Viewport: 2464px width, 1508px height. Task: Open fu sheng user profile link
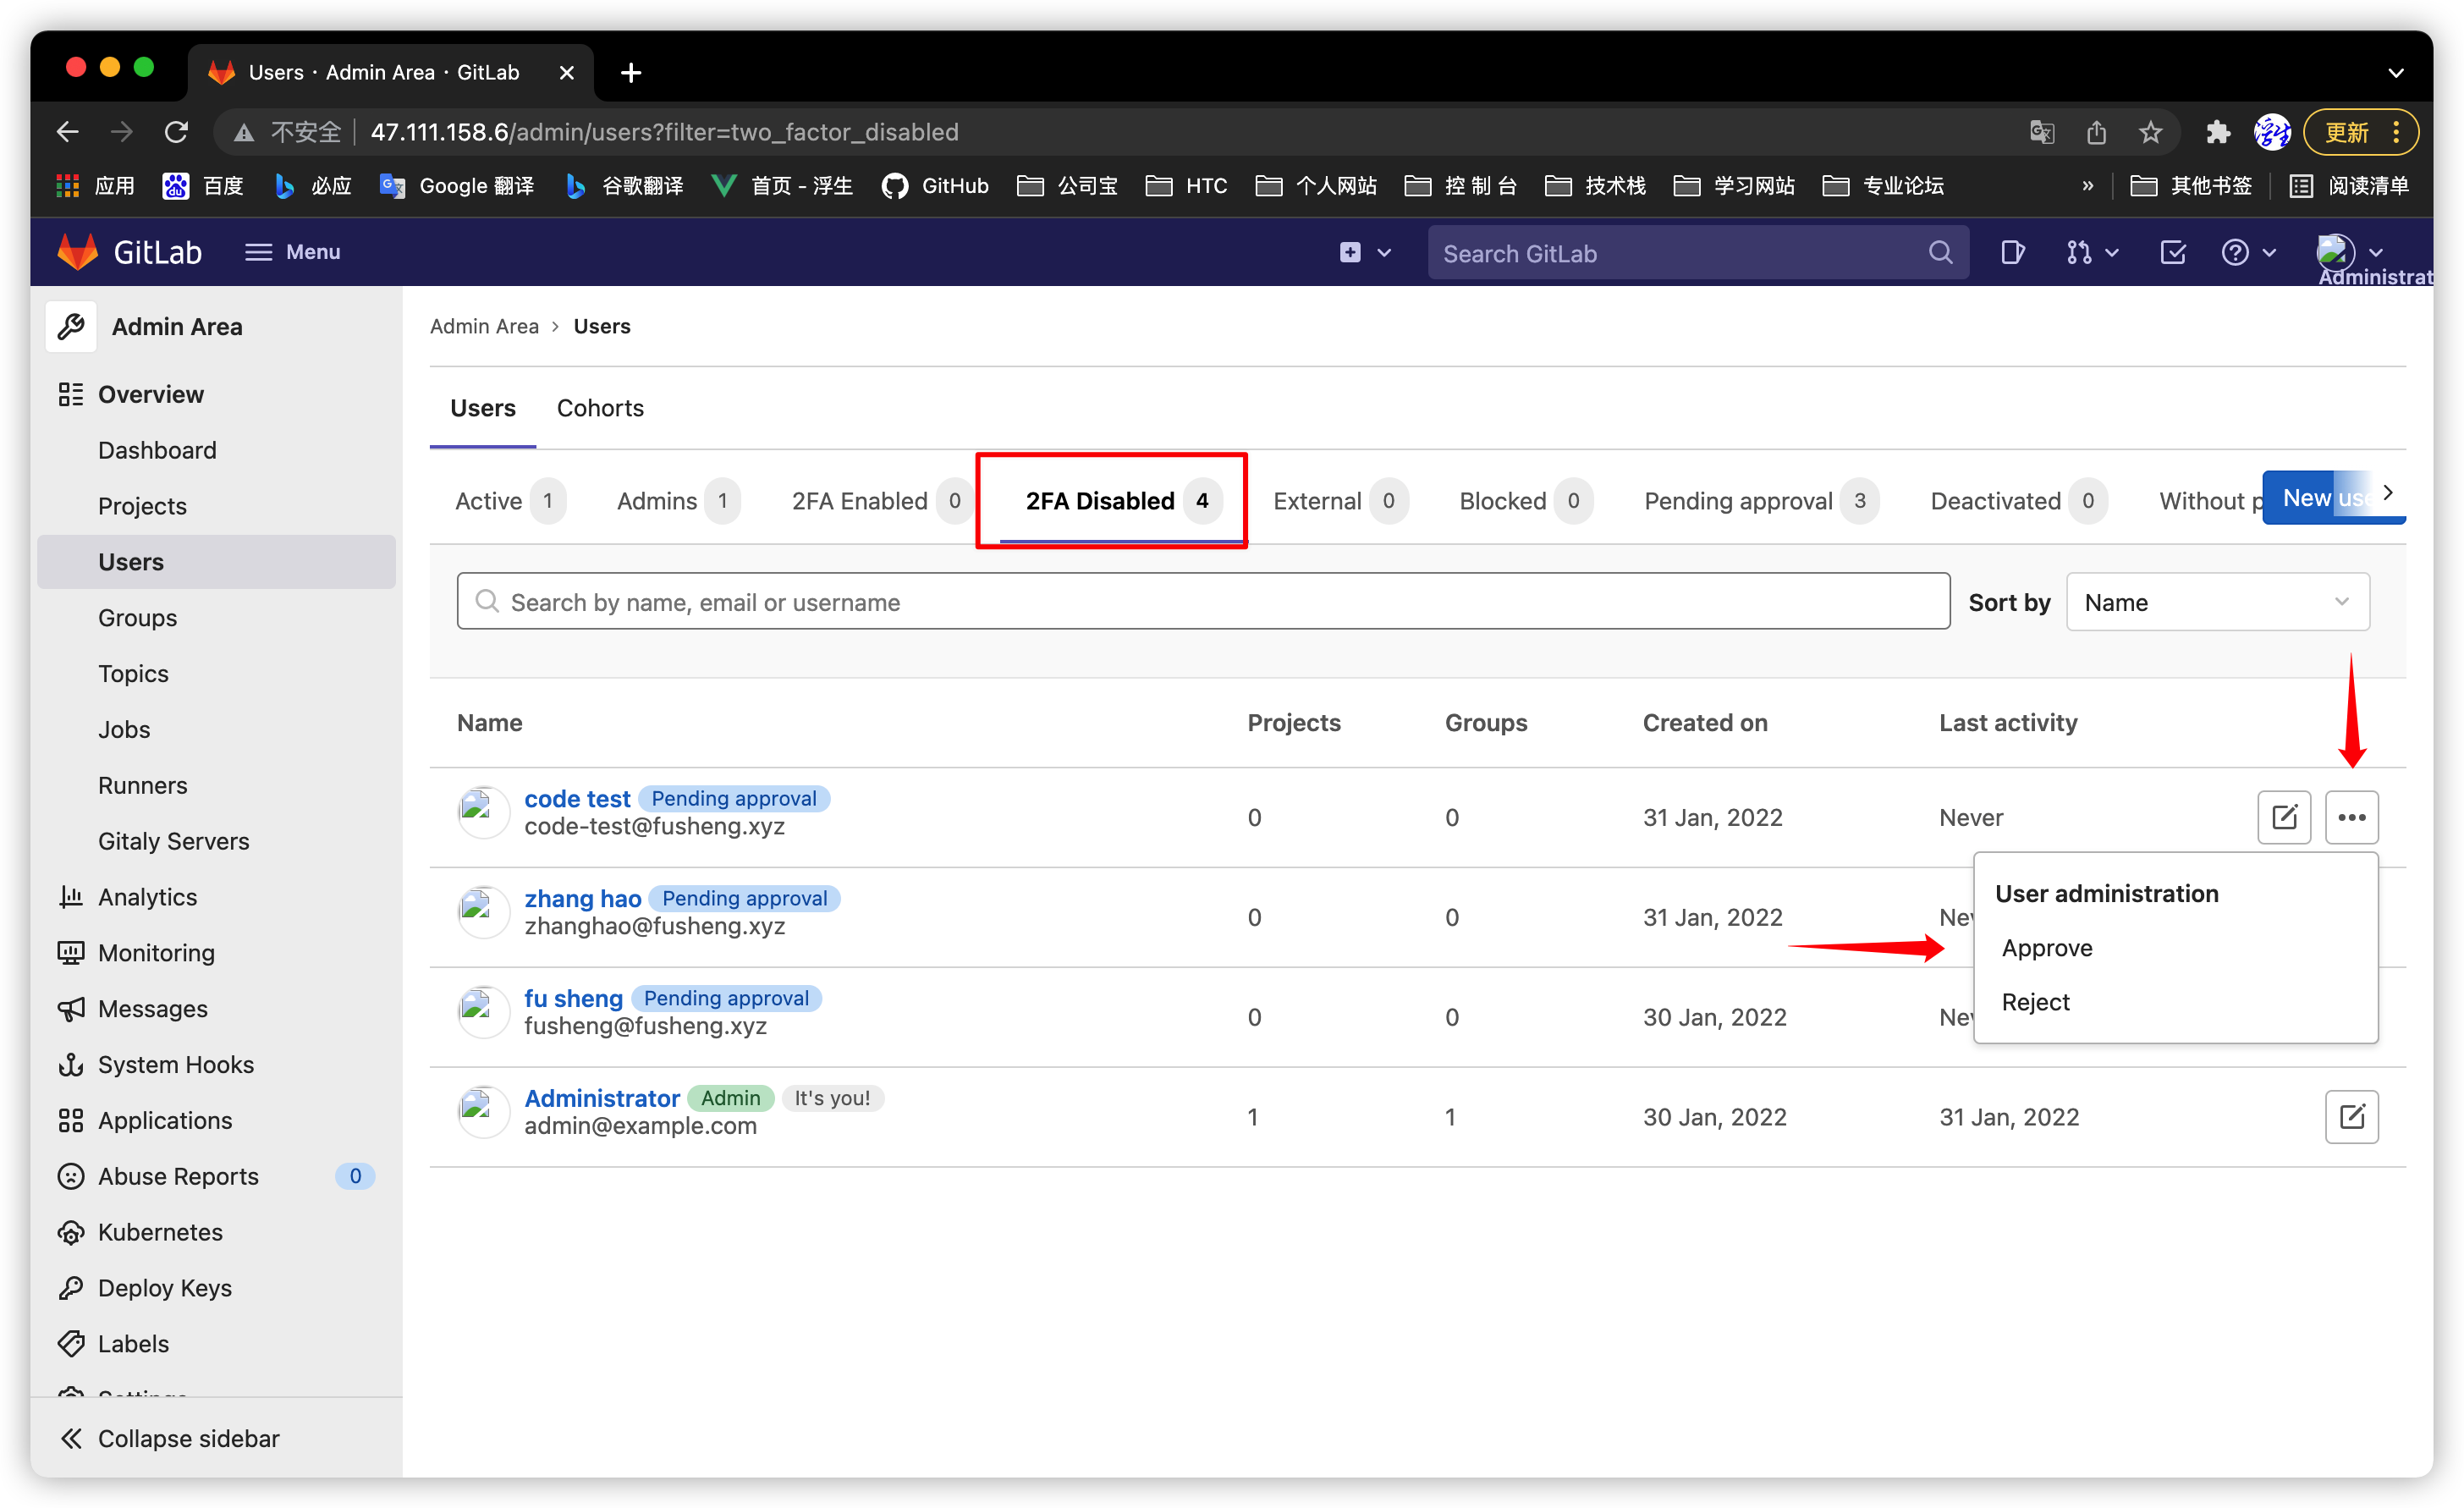coord(573,998)
